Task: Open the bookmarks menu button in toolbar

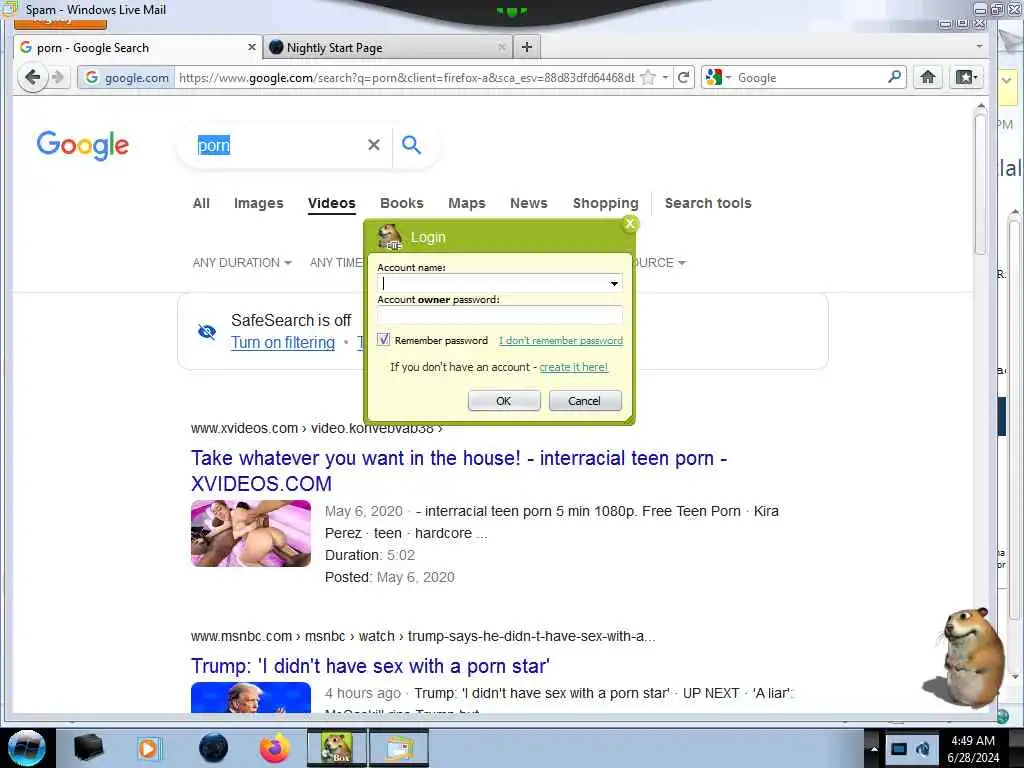Action: tap(967, 77)
